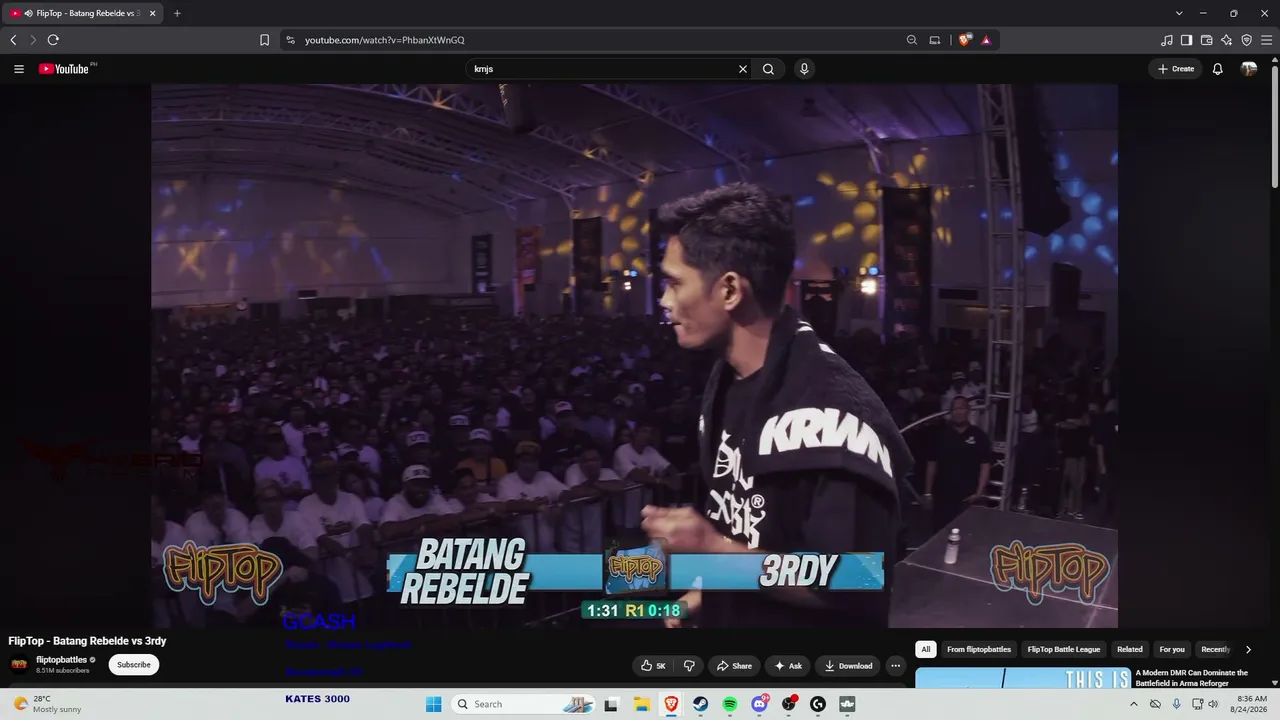This screenshot has height=720, width=1280.
Task: Open the Windows Start menu
Action: click(x=434, y=704)
